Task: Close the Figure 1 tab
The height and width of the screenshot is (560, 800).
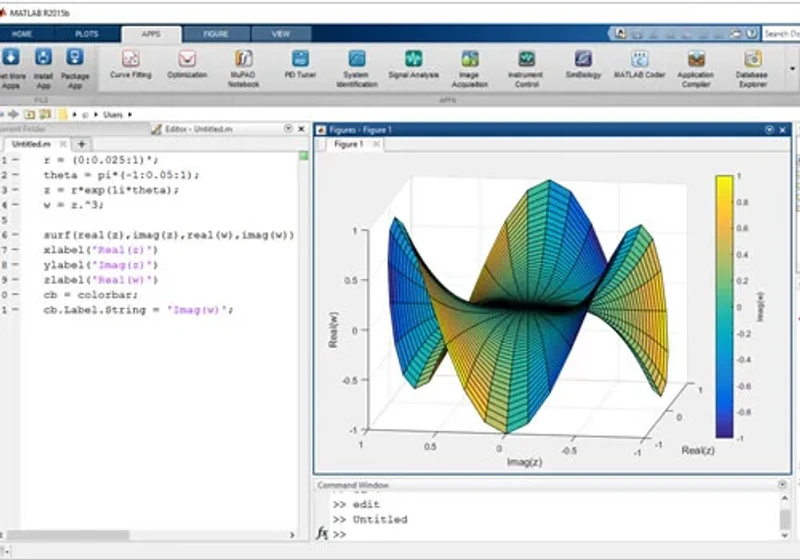Action: [x=376, y=144]
